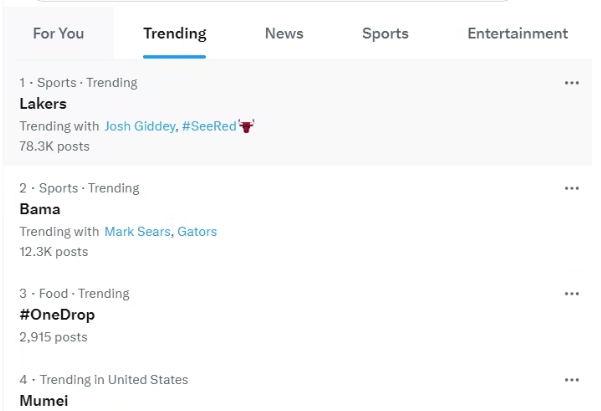
Task: Open the #SeeRed hashtag link
Action: [x=209, y=126]
